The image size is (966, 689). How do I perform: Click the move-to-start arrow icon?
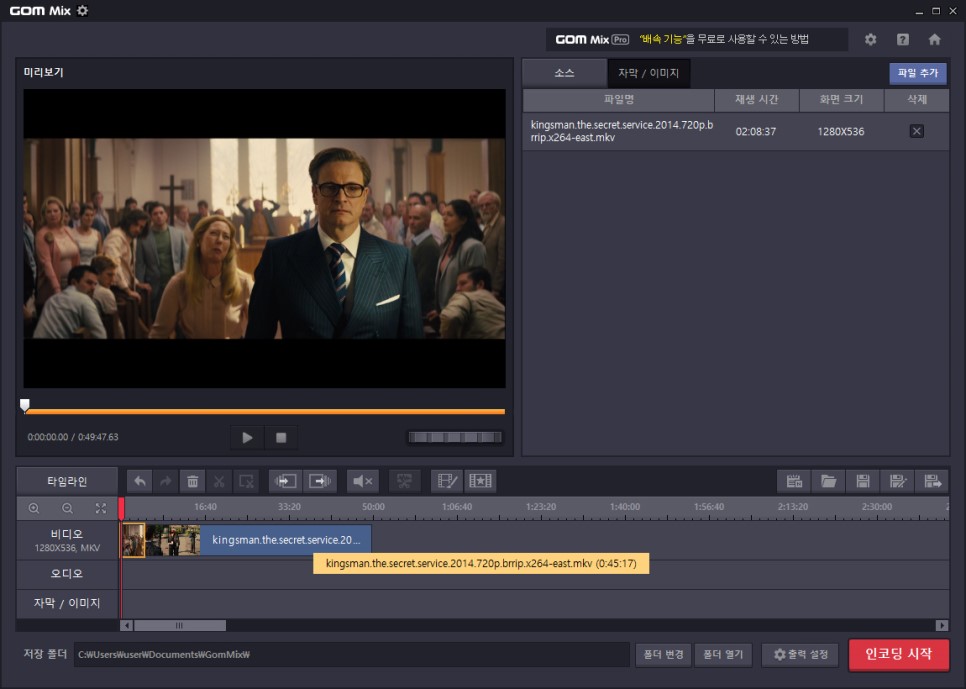[285, 481]
